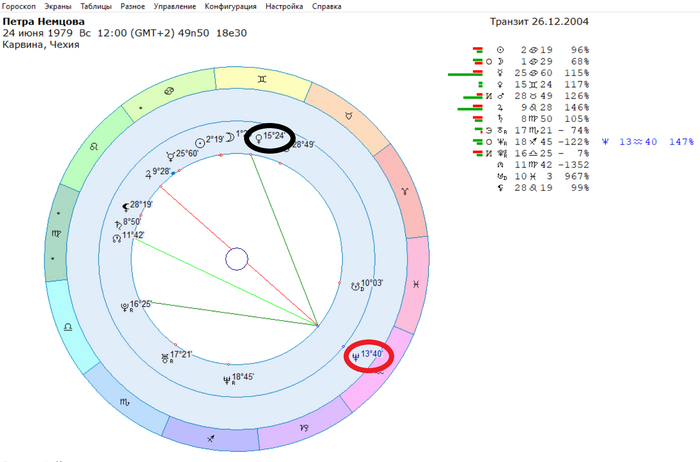This screenshot has height=462, width=700.
Task: Select Mercury at 25°60' in the wheel
Action: 171,154
